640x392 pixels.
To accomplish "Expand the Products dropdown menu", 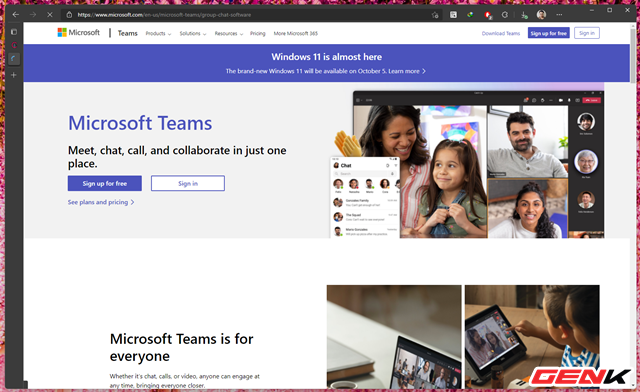I will point(158,33).
